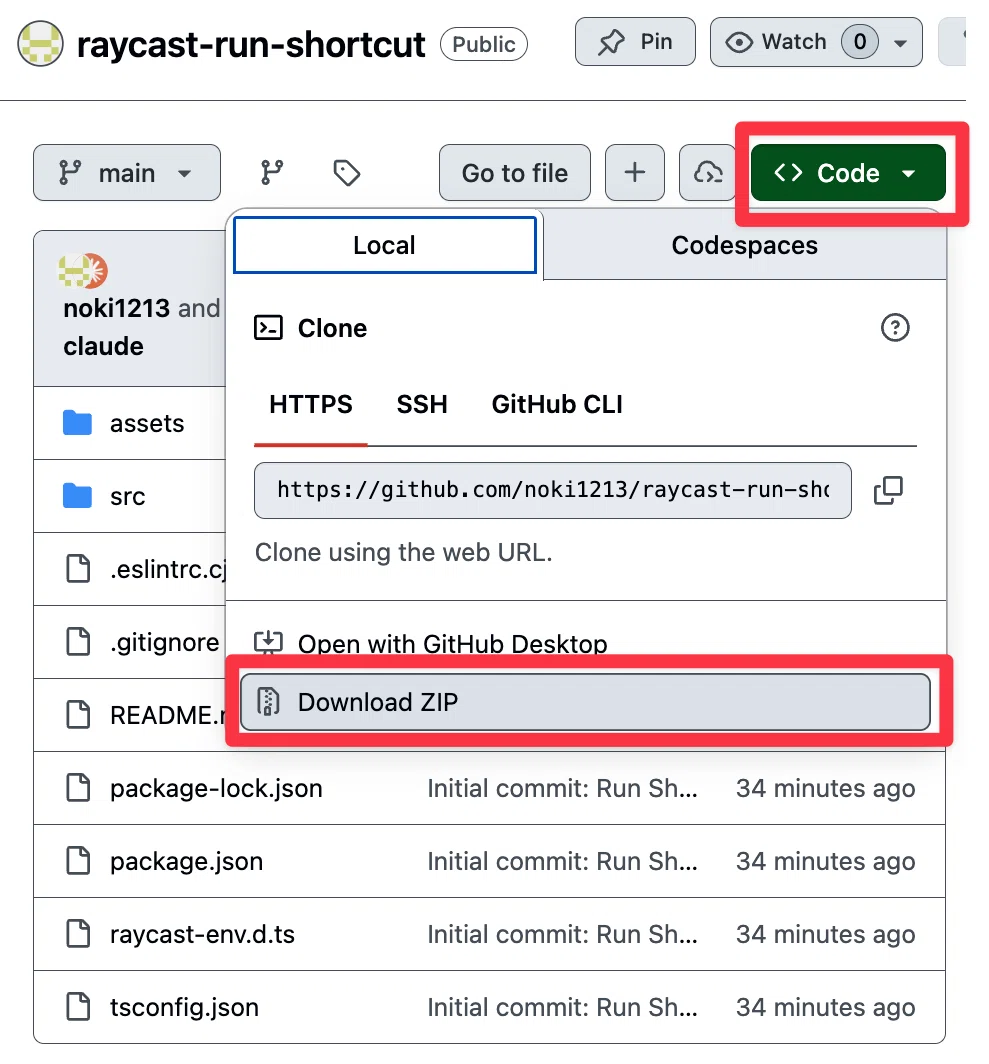Copy the clone URL to clipboard

tap(888, 490)
